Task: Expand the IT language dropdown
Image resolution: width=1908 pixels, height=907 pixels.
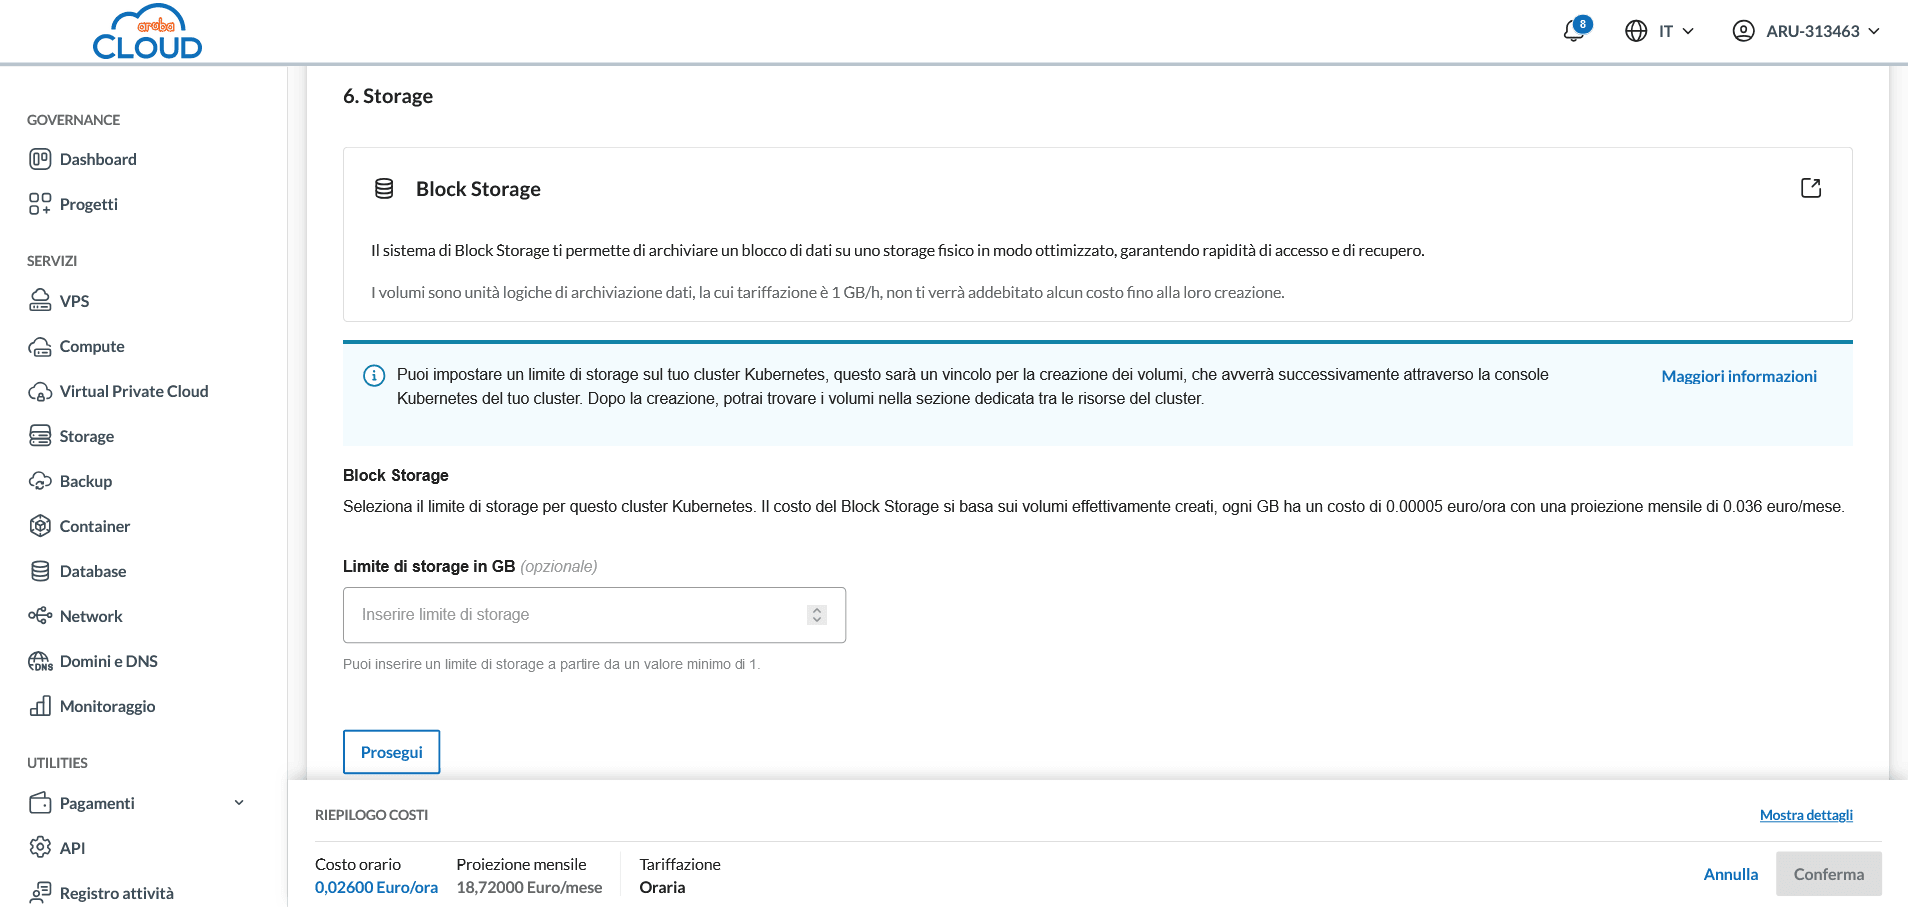Action: [x=1660, y=31]
